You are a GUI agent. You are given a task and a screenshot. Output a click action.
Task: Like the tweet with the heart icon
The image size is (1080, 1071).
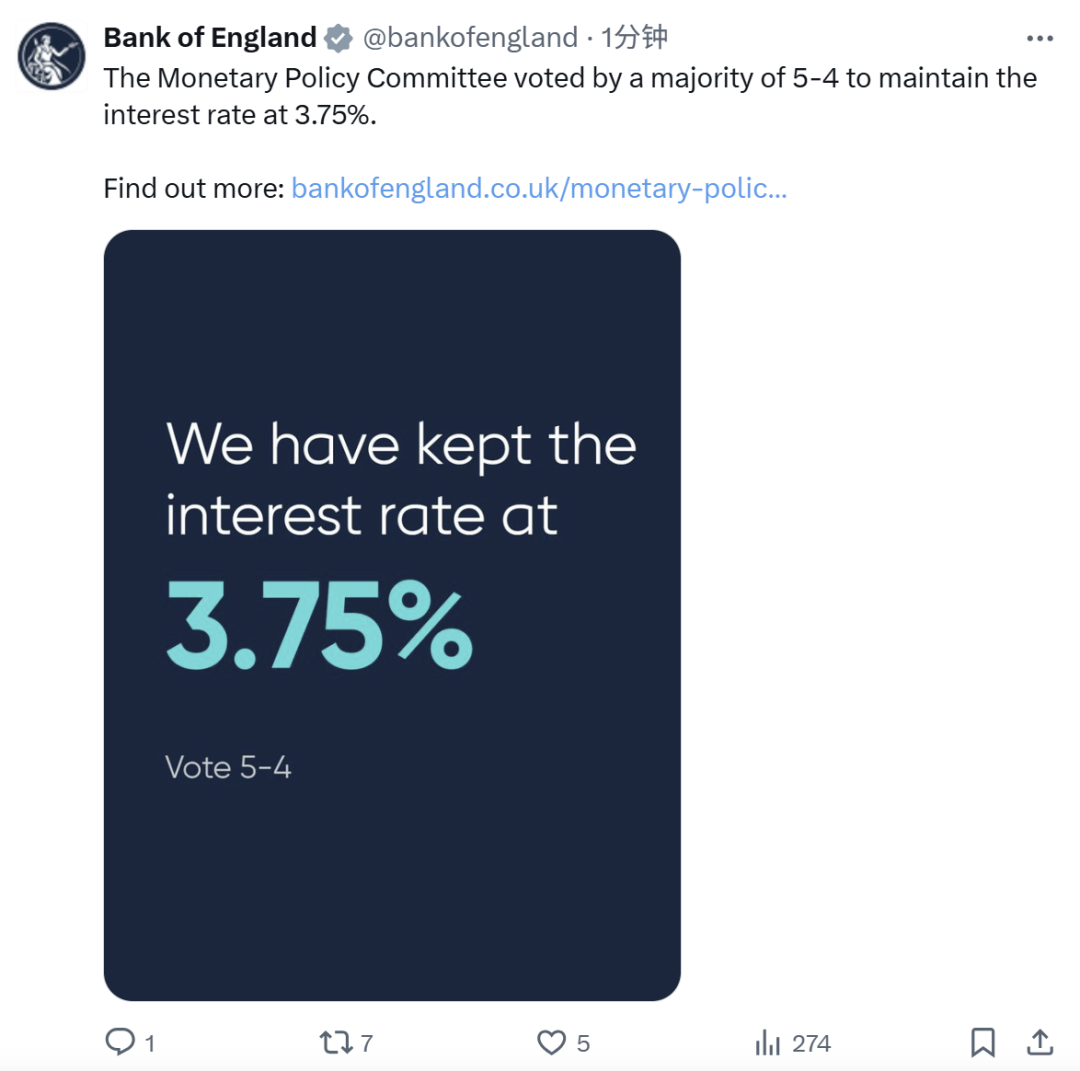(551, 1042)
